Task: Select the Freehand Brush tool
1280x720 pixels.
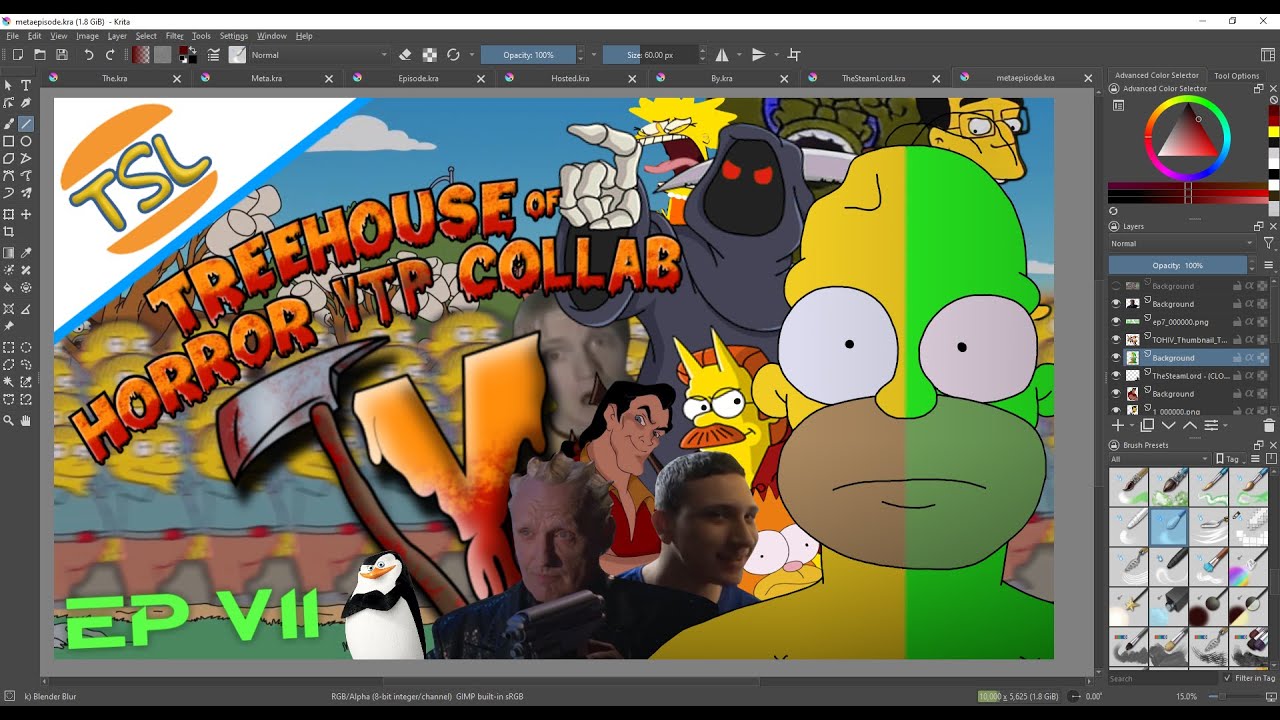Action: coord(9,124)
